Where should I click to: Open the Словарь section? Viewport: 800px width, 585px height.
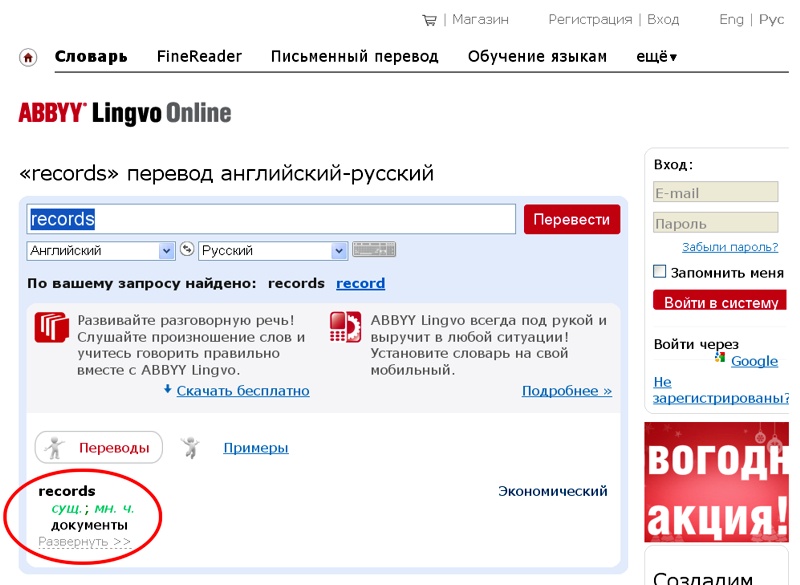point(91,57)
